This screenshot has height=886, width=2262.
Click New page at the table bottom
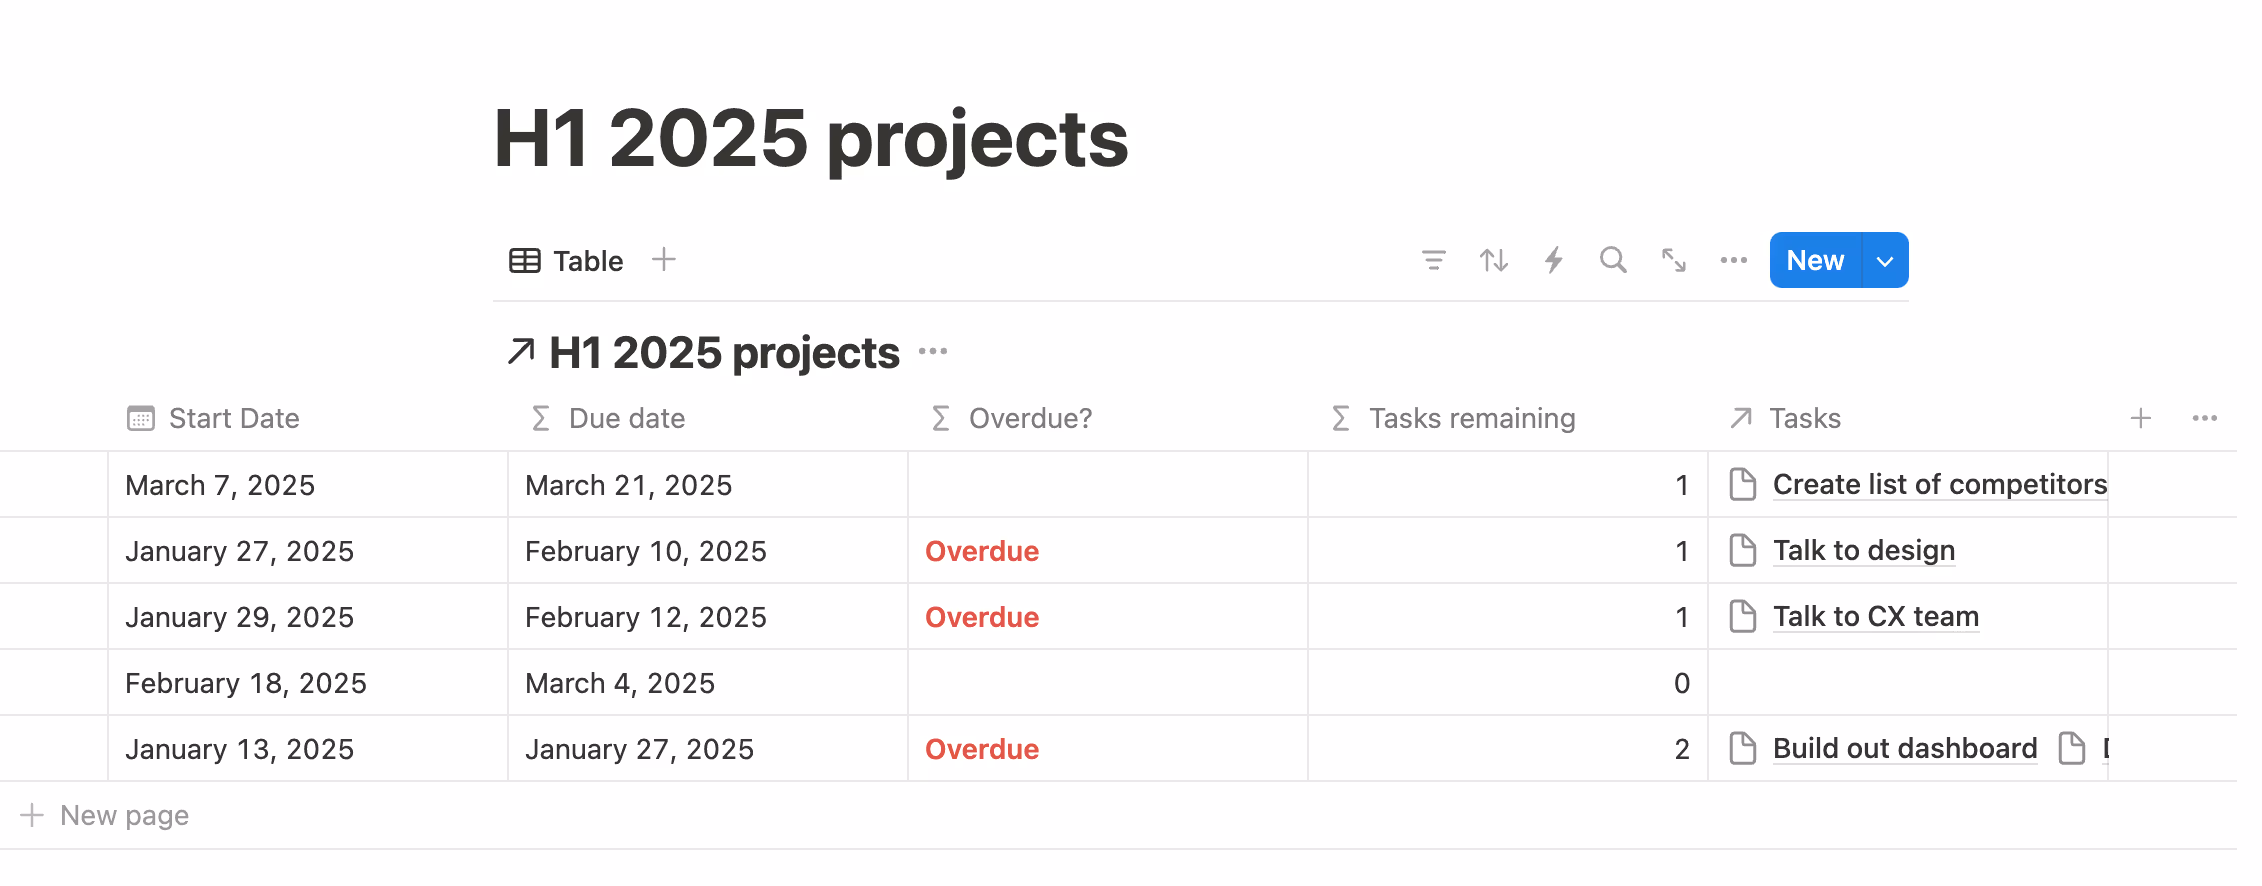click(x=124, y=816)
